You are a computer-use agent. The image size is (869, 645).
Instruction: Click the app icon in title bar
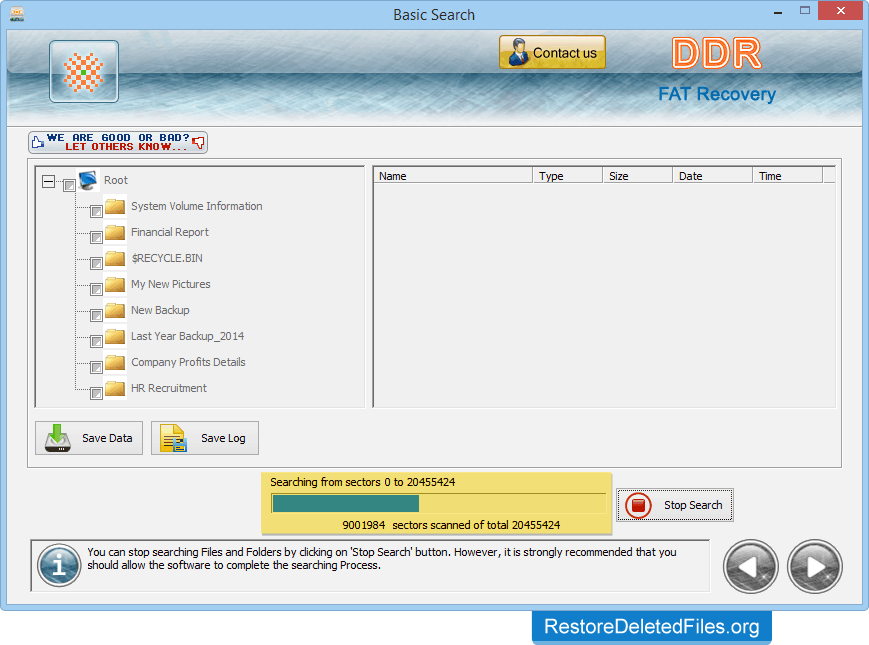coord(17,14)
